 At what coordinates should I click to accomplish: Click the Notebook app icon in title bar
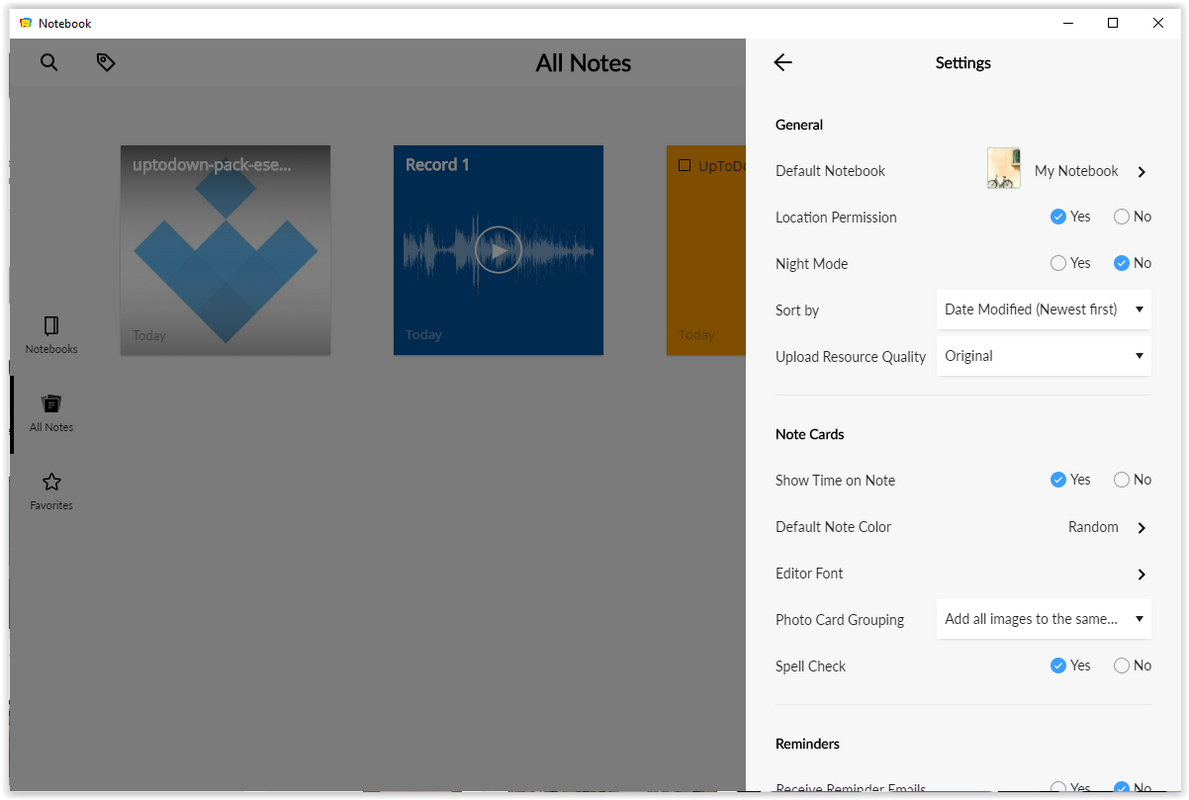tap(26, 23)
